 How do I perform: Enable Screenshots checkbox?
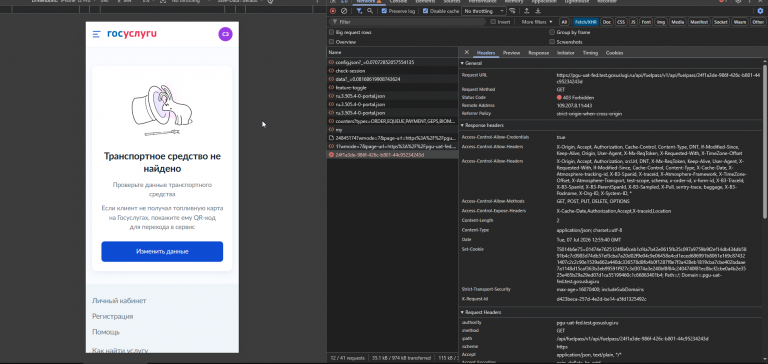point(552,42)
